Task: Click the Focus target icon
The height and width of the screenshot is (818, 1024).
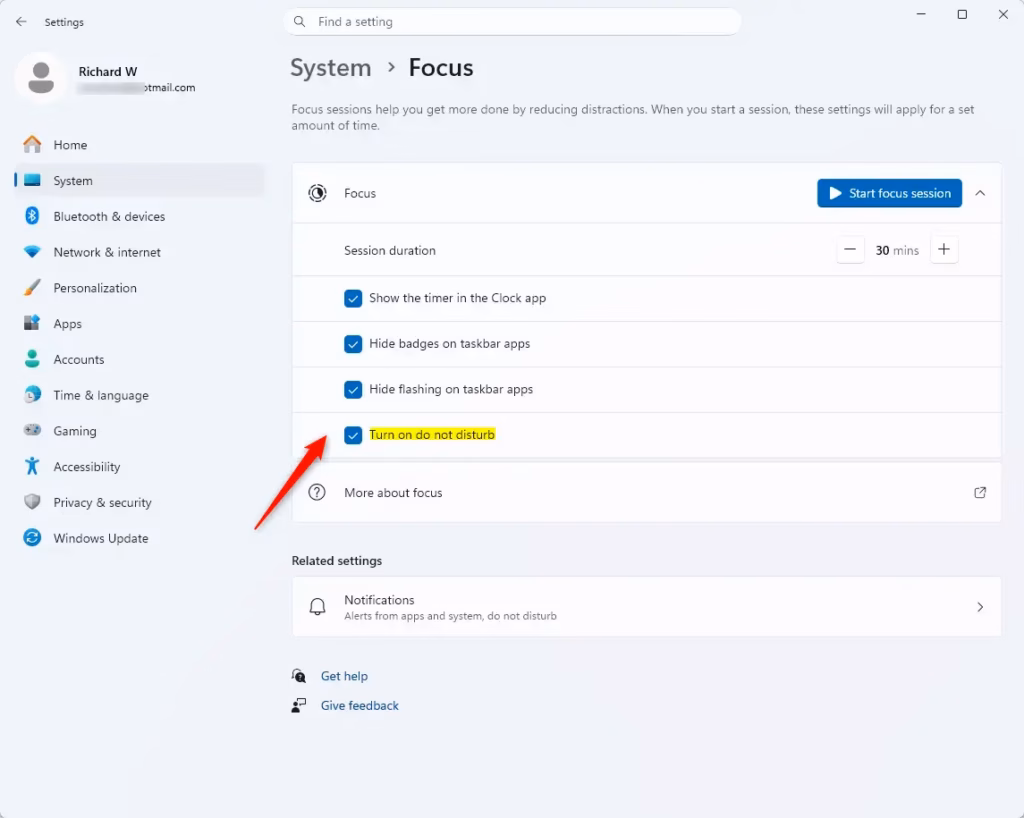Action: pyautogui.click(x=317, y=193)
